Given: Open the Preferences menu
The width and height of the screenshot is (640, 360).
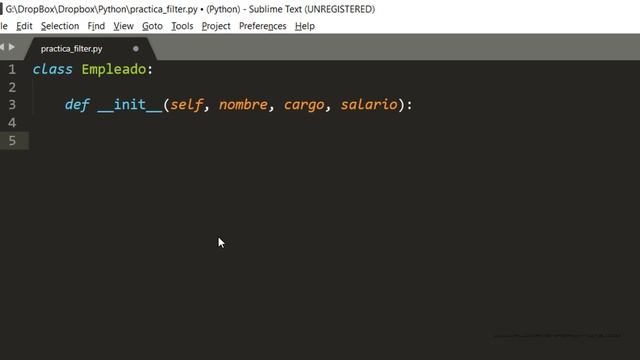Looking at the screenshot, I should coord(262,26).
